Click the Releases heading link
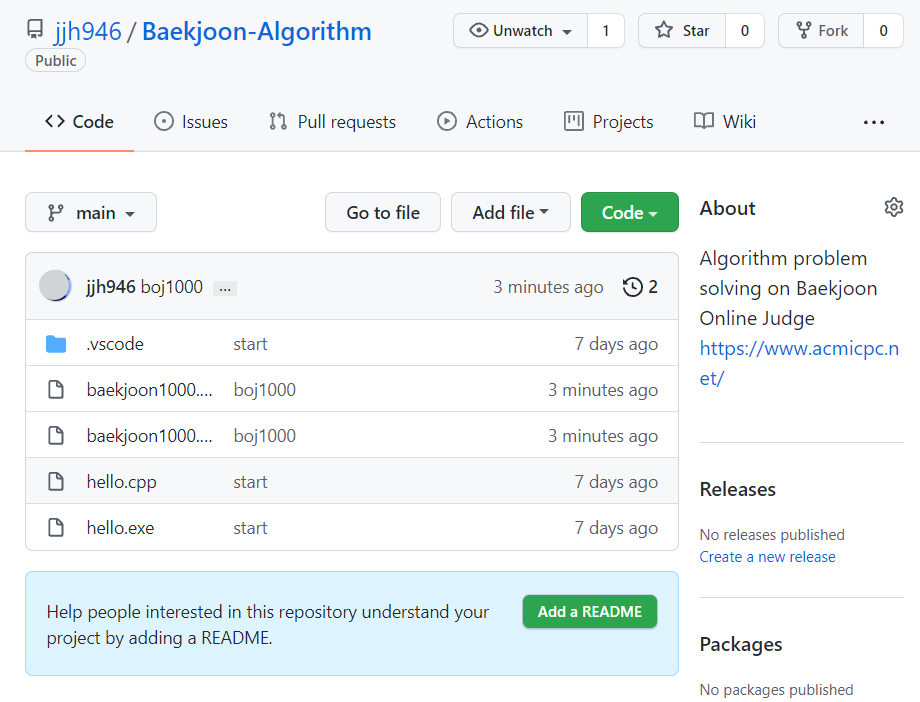Viewport: 920px width, 702px height. point(738,489)
